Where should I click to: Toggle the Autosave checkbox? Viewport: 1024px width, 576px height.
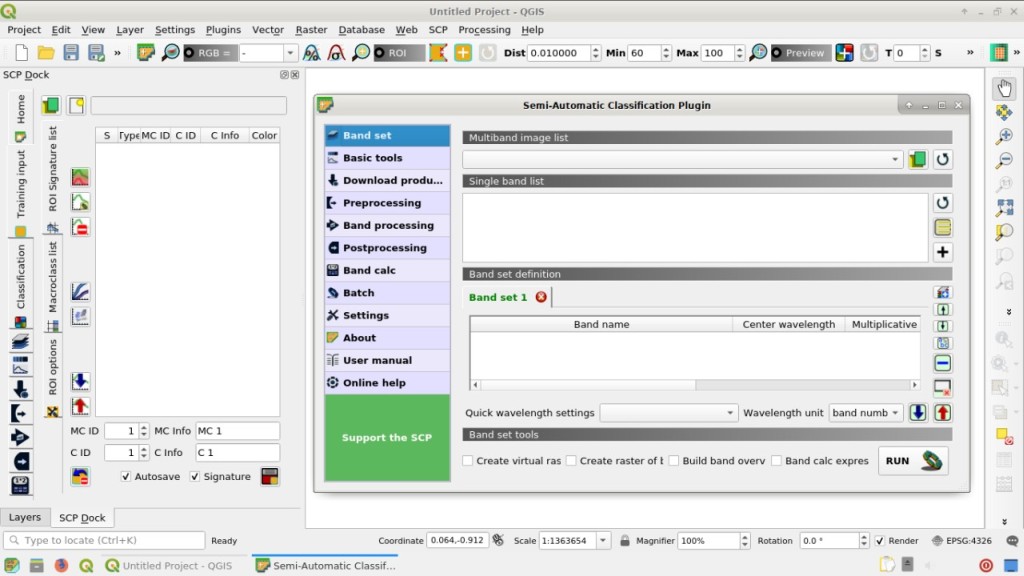126,477
